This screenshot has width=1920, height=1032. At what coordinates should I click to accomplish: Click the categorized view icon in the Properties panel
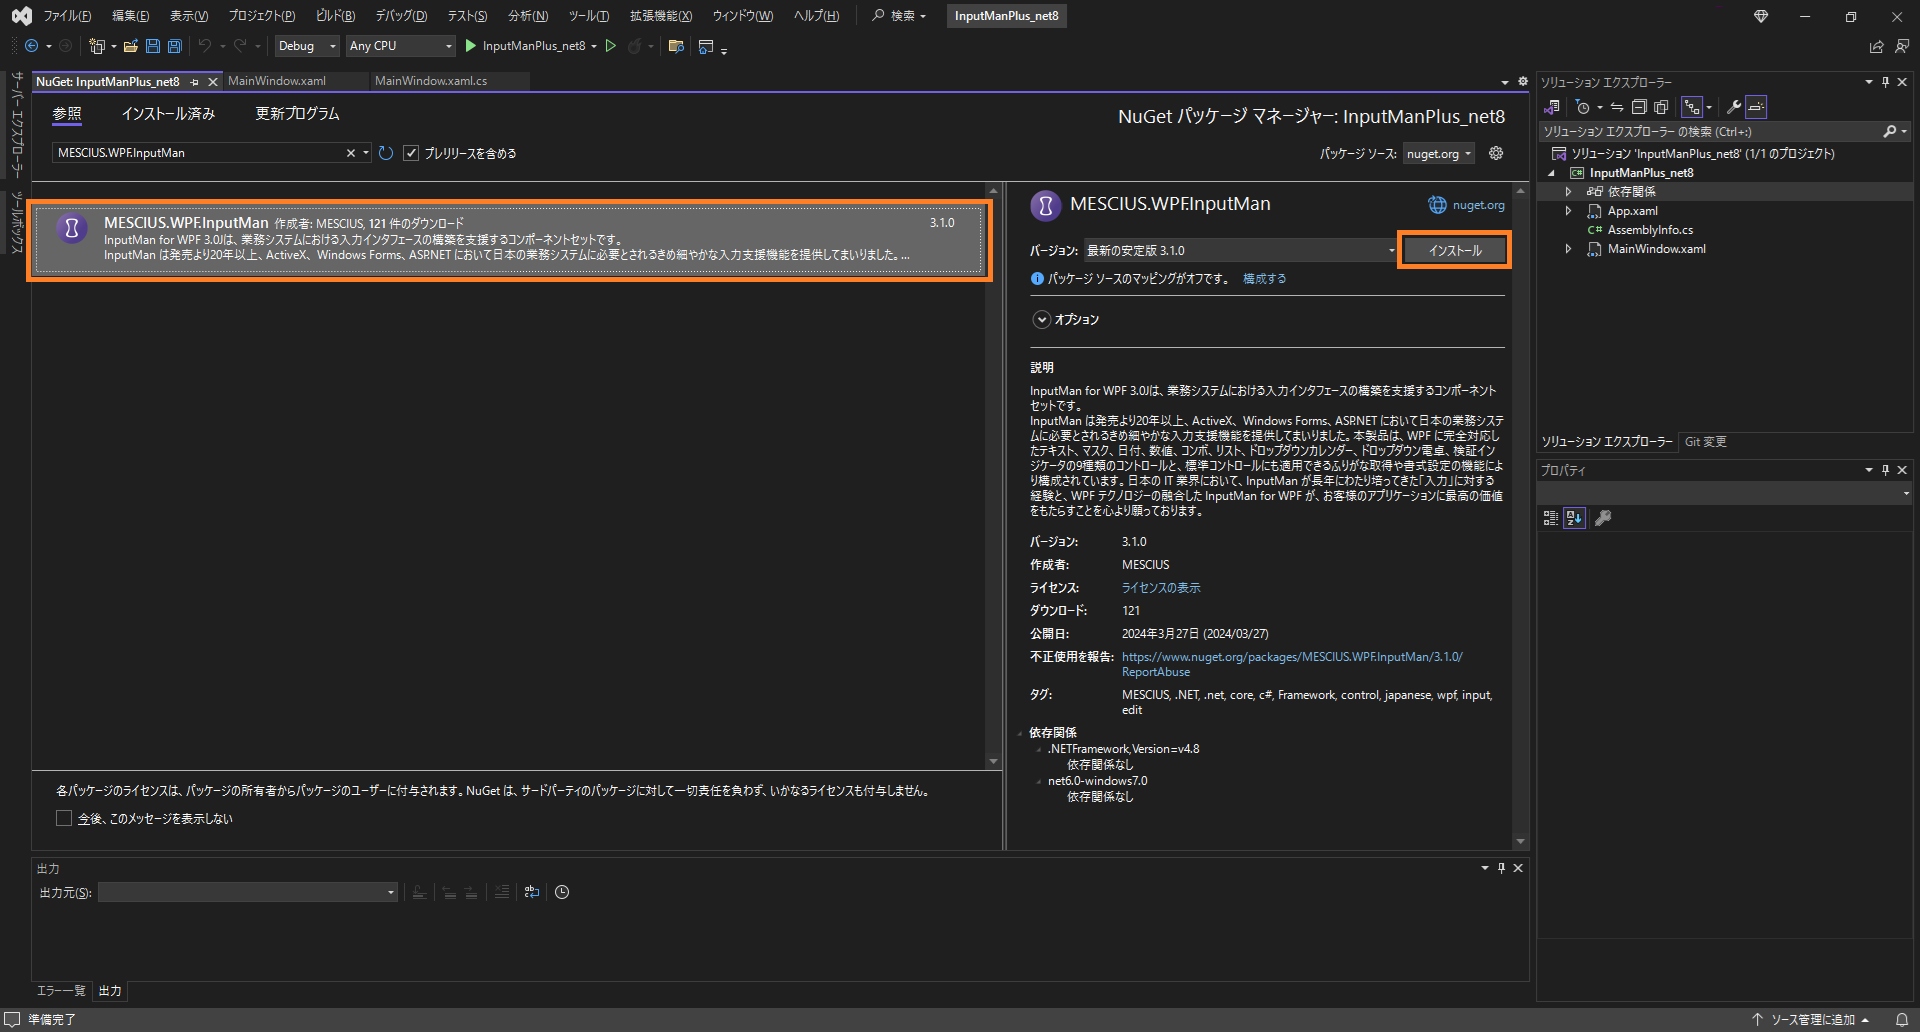click(x=1551, y=518)
